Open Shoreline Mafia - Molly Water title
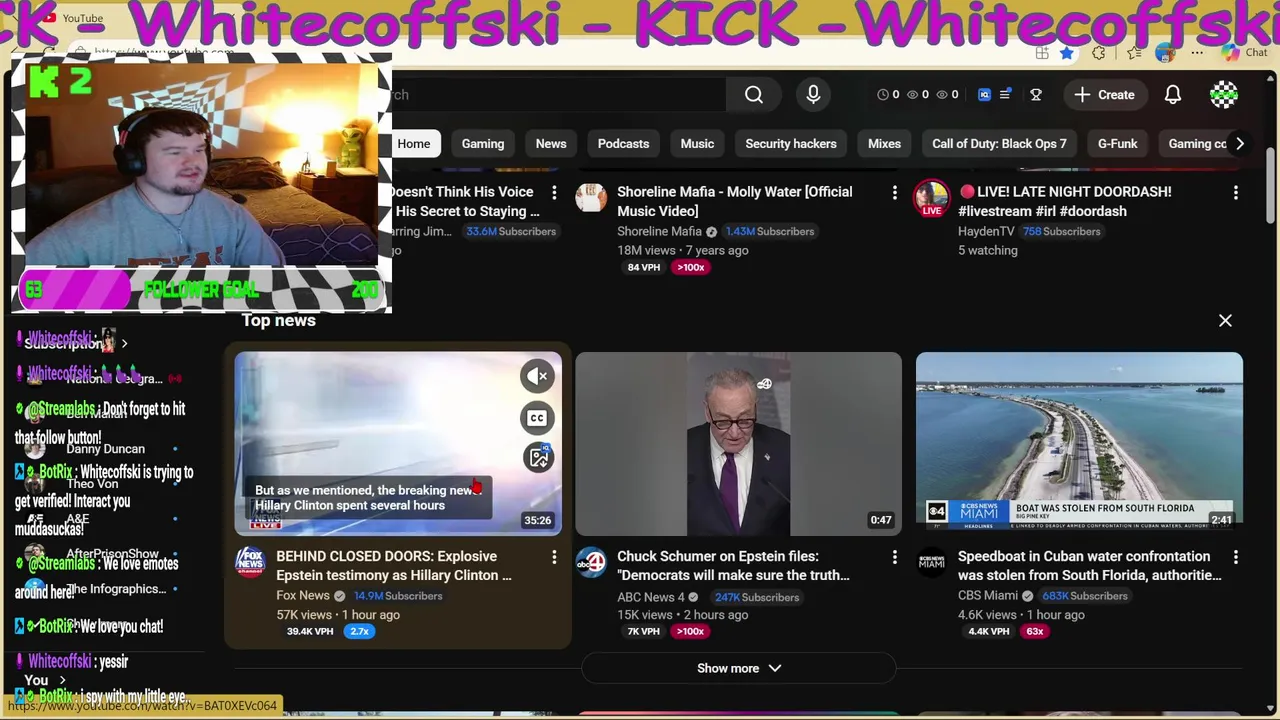The image size is (1280, 720). click(734, 201)
